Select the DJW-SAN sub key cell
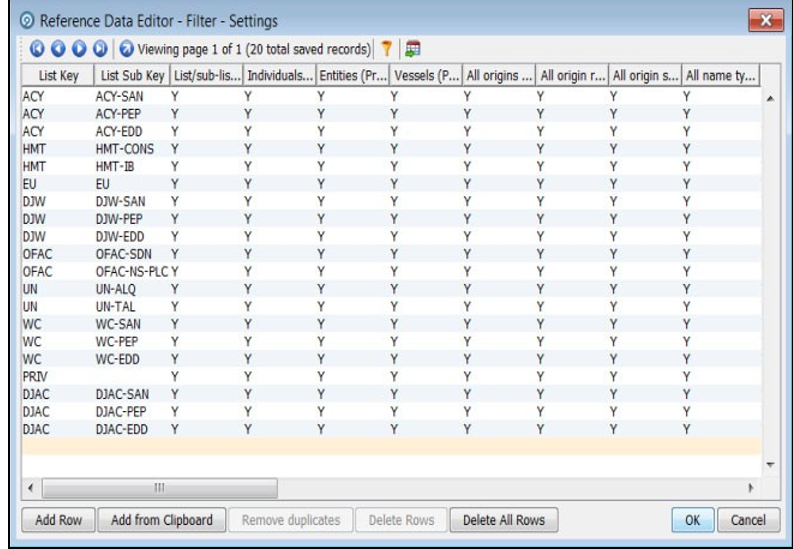 (x=132, y=201)
